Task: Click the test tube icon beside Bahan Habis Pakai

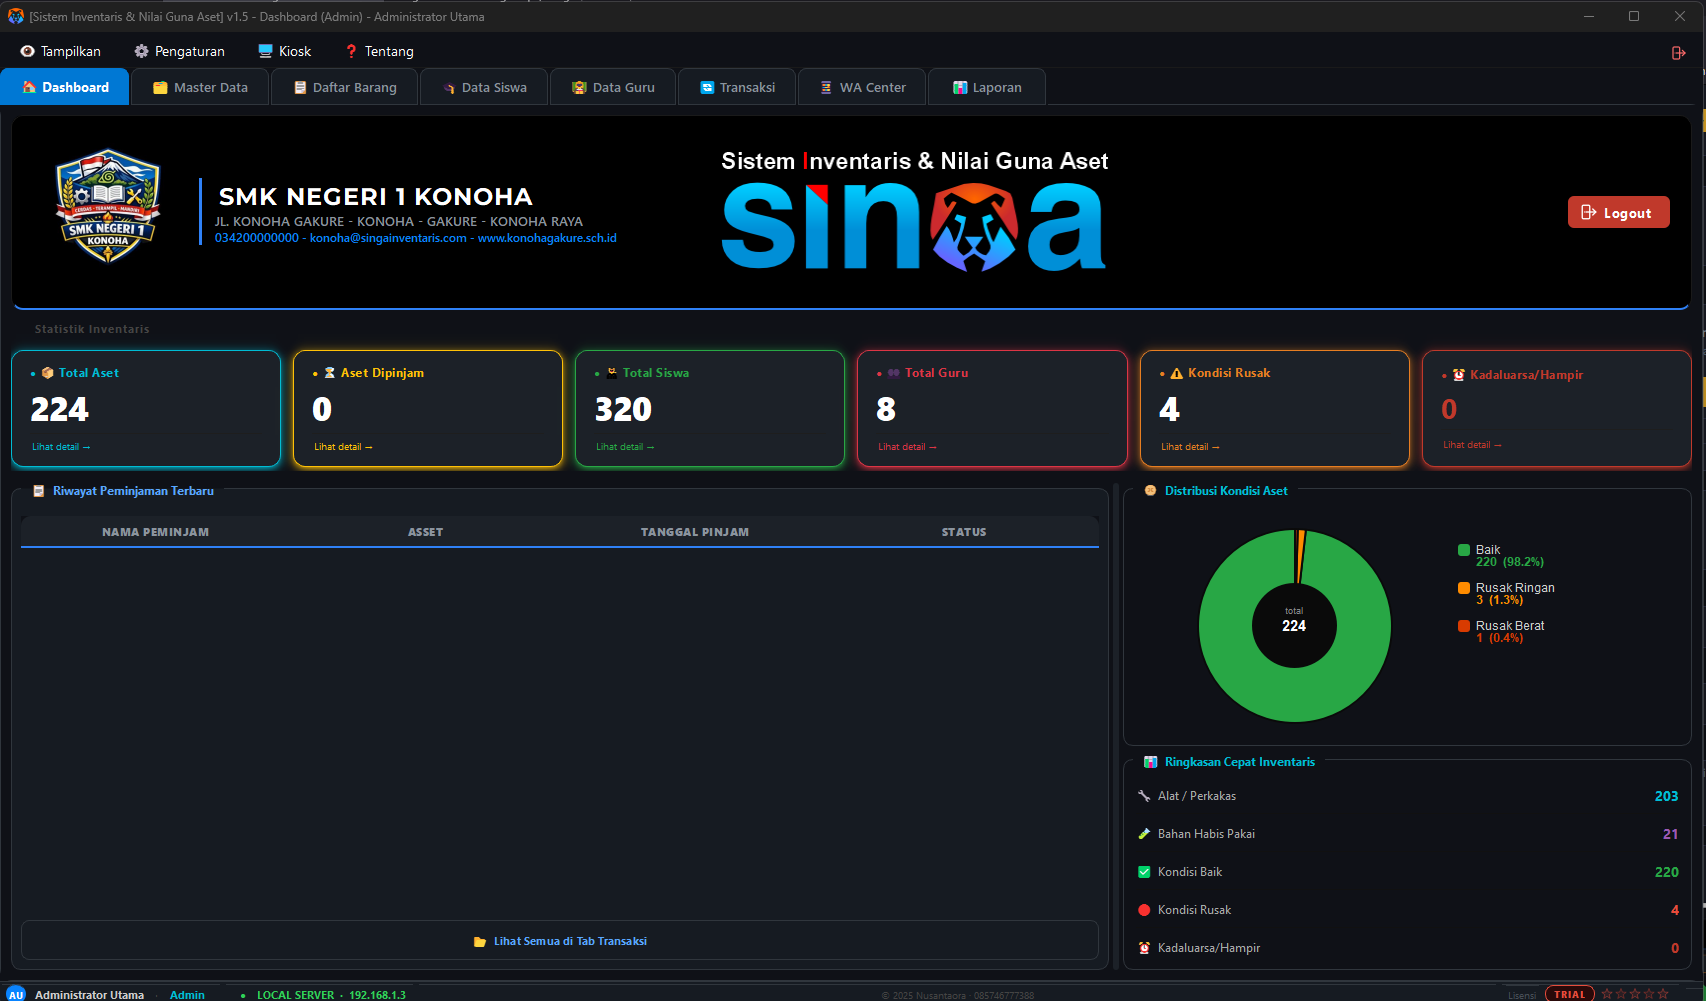Action: (1144, 834)
